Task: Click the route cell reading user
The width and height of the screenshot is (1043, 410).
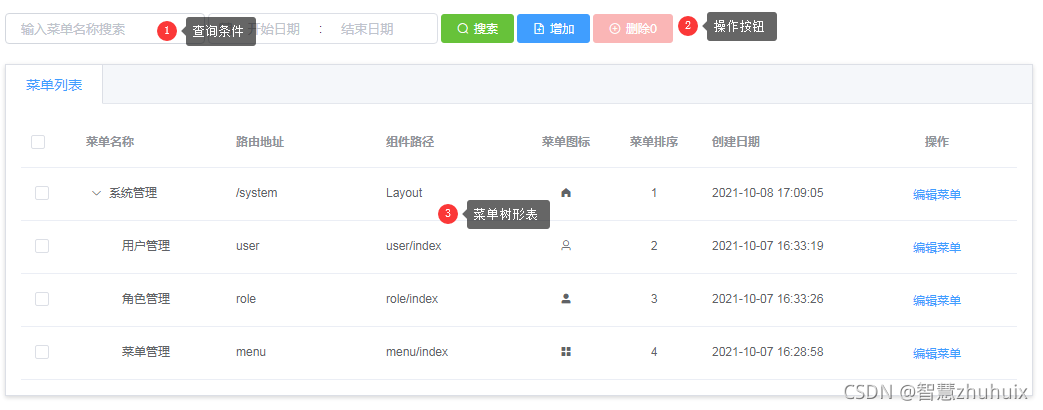Action: point(247,246)
